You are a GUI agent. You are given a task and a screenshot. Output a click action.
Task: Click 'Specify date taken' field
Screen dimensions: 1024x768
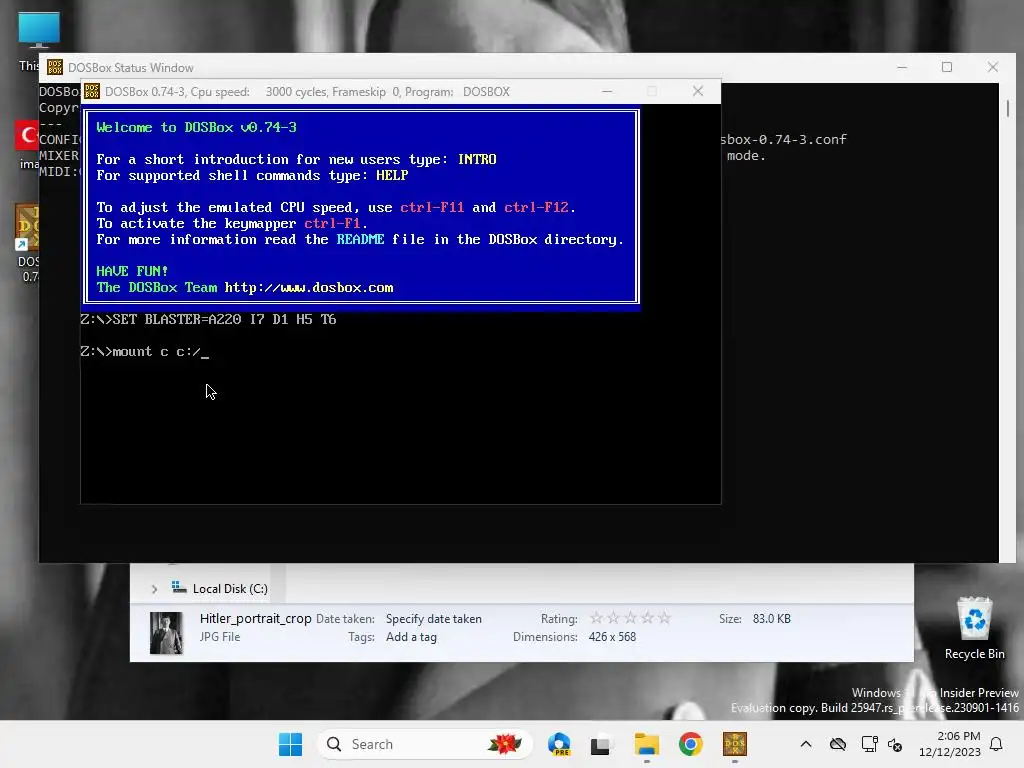pos(434,618)
